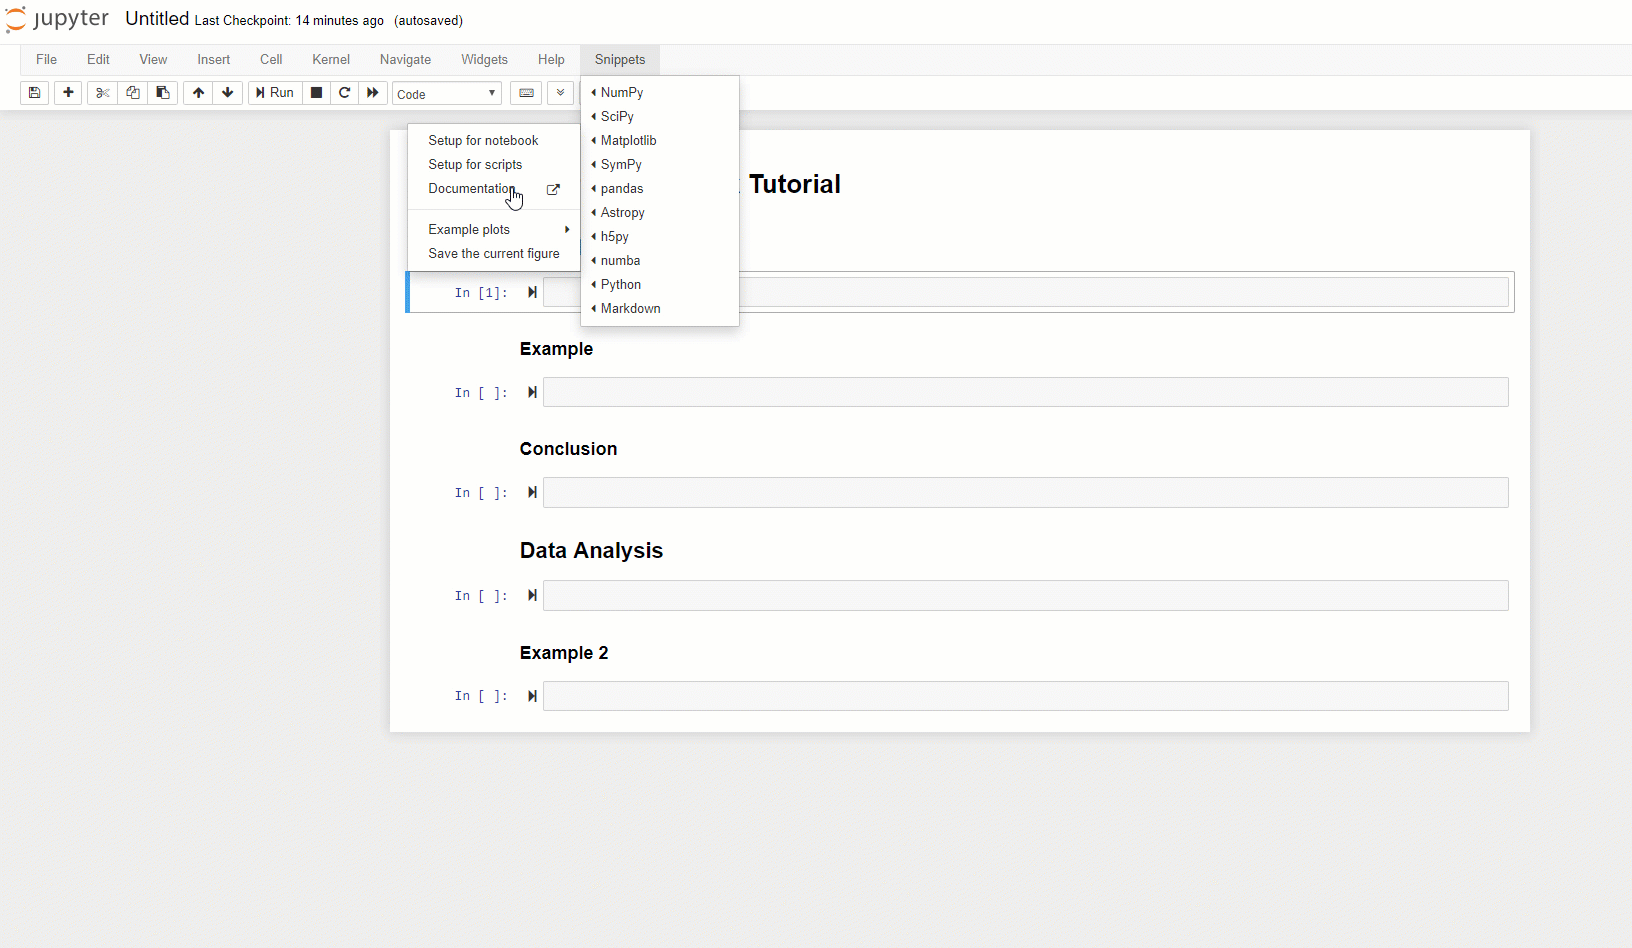Image resolution: width=1632 pixels, height=948 pixels.
Task: Select the Tutorial heading cell
Action: 795,184
